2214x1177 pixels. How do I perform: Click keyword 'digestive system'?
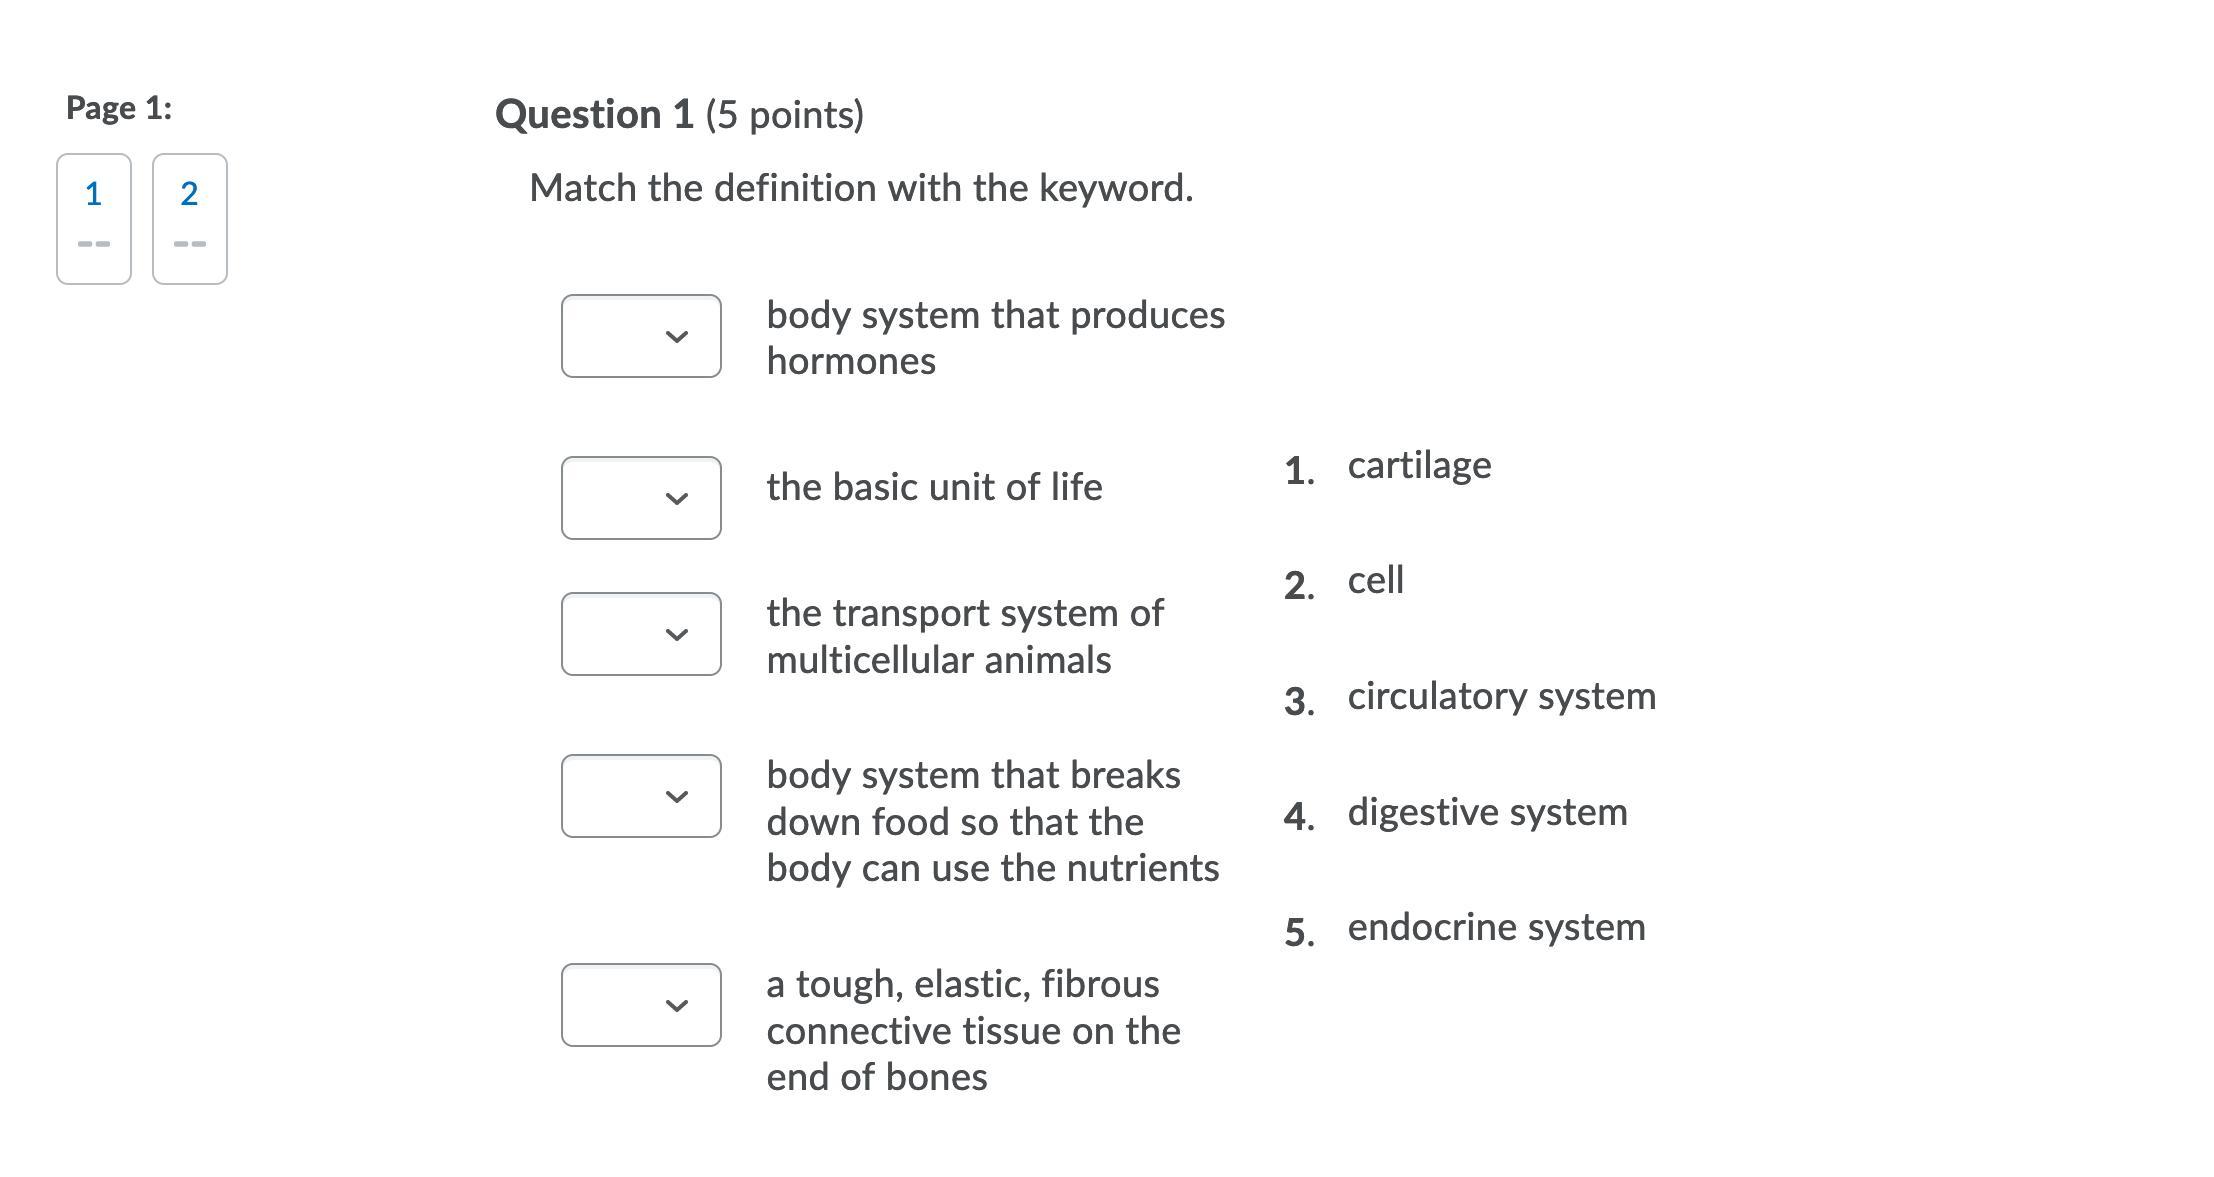(1487, 812)
